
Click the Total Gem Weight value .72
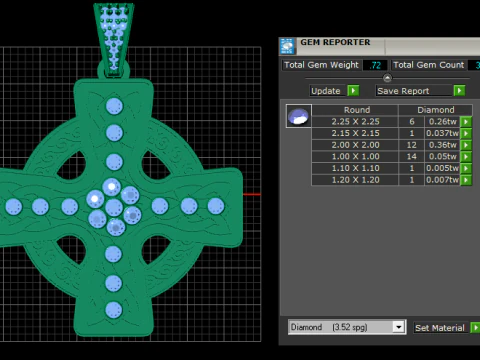click(375, 65)
